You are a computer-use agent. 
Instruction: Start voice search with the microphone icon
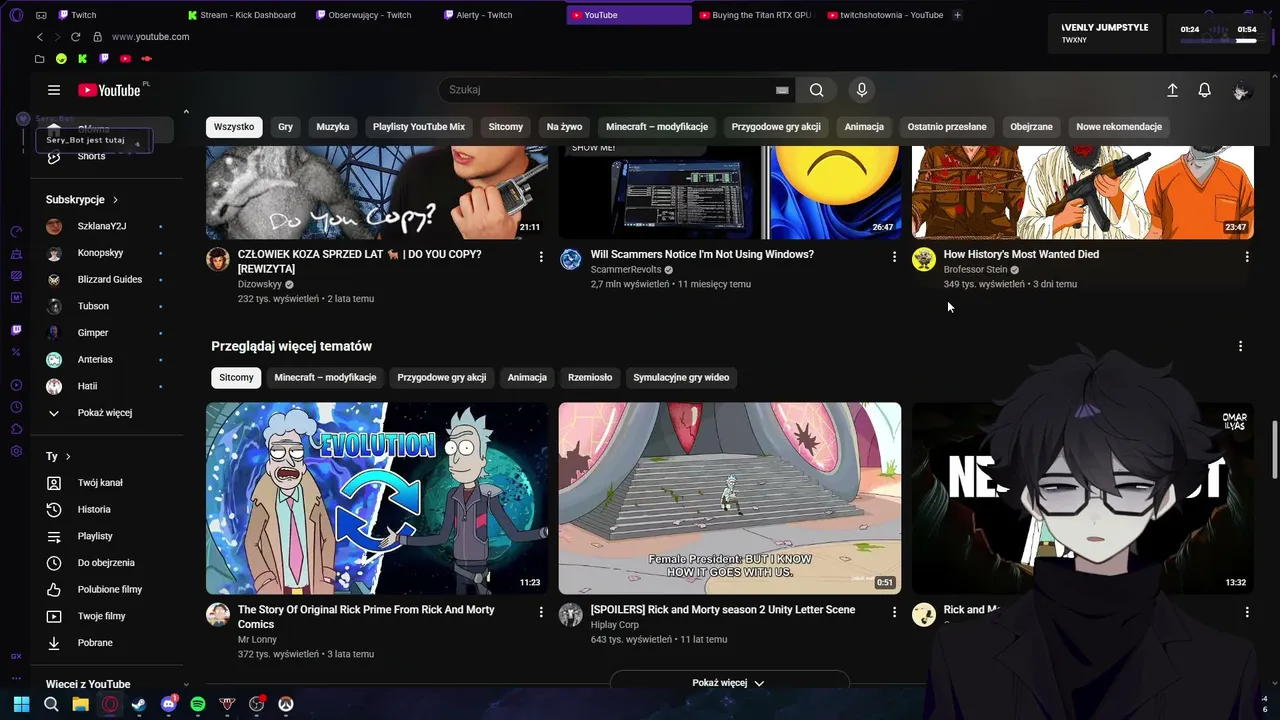(x=862, y=90)
